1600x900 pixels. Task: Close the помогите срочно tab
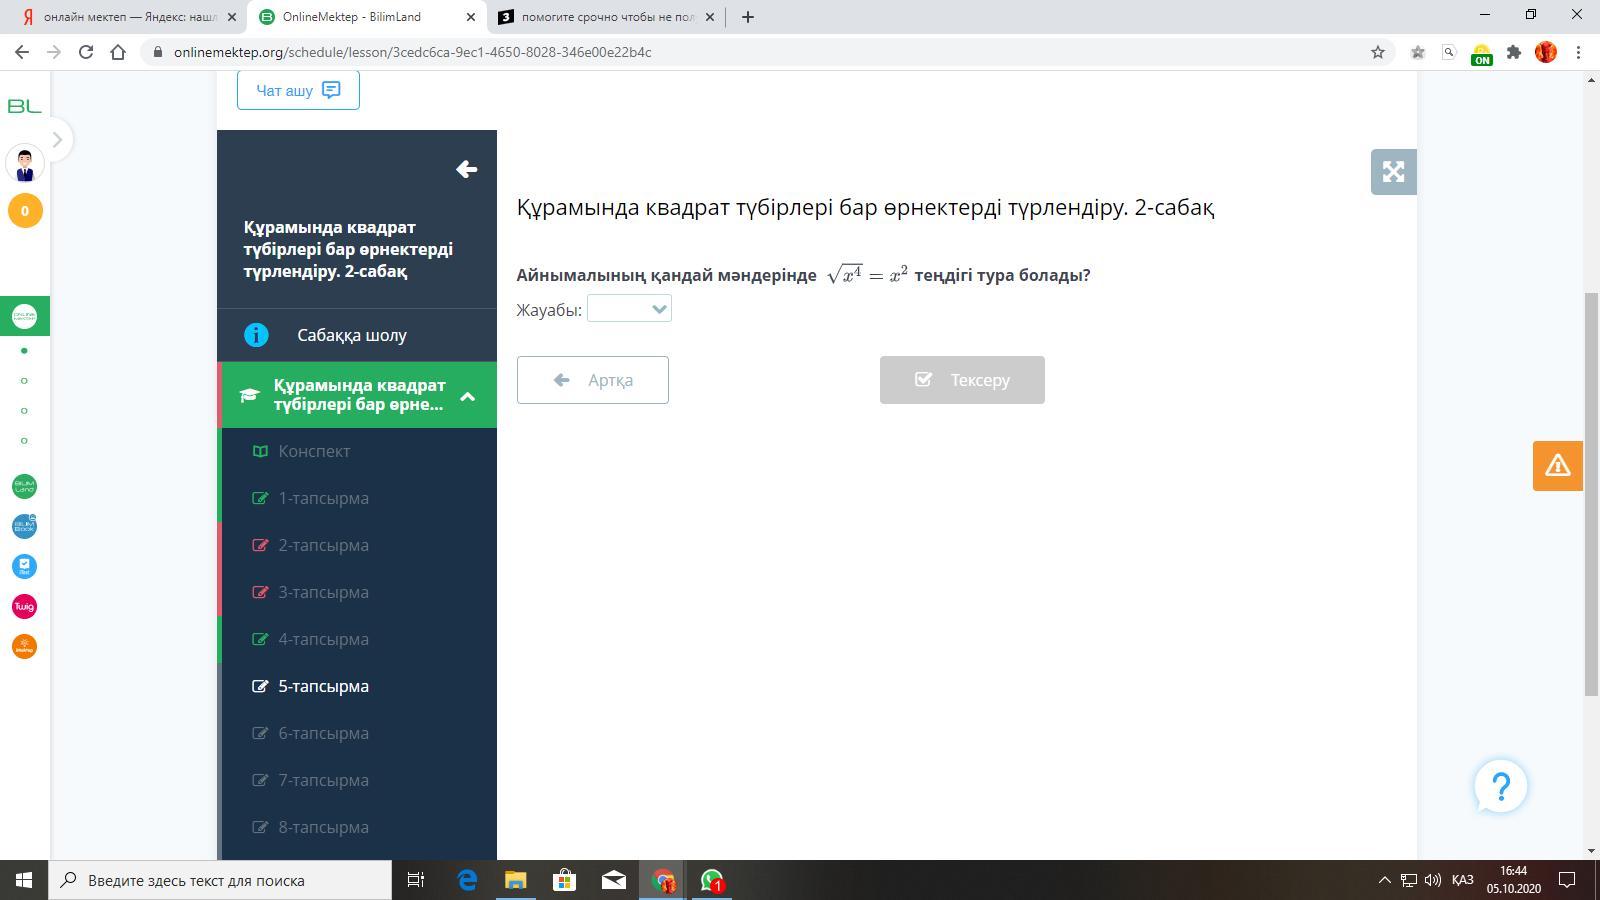(711, 17)
